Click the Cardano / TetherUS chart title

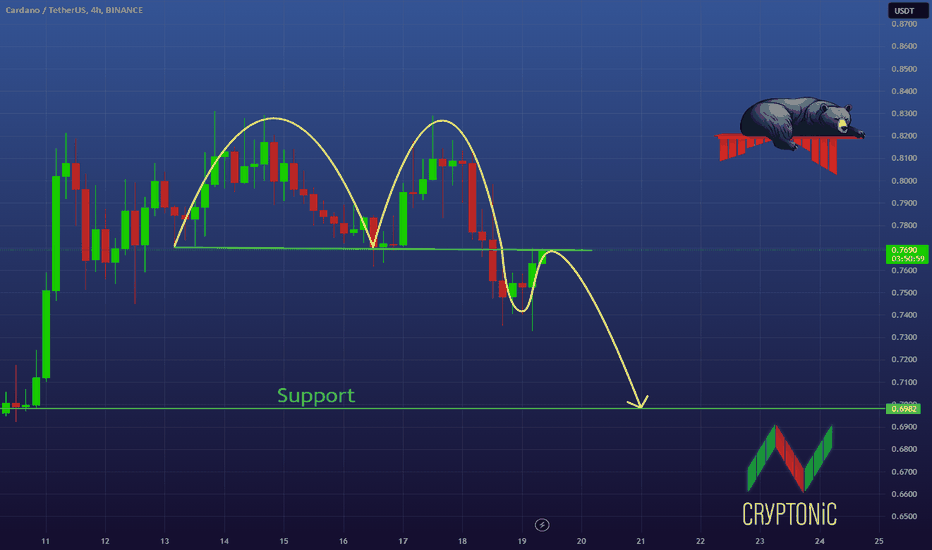coord(74,10)
